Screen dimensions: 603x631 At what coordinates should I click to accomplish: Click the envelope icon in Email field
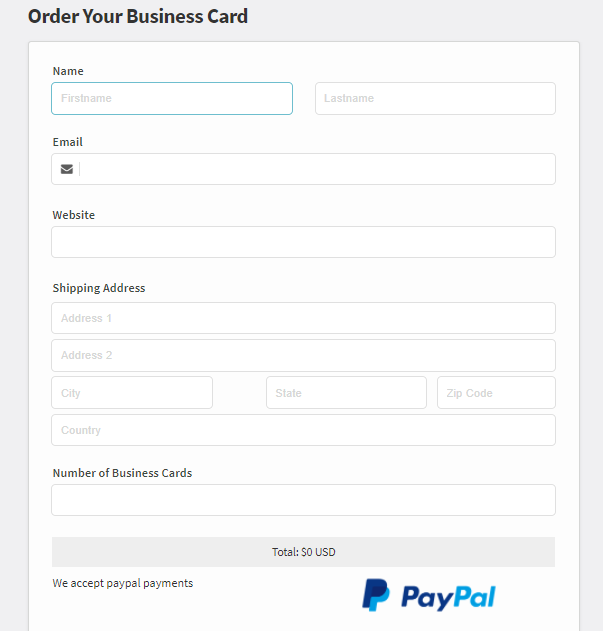click(x=67, y=169)
